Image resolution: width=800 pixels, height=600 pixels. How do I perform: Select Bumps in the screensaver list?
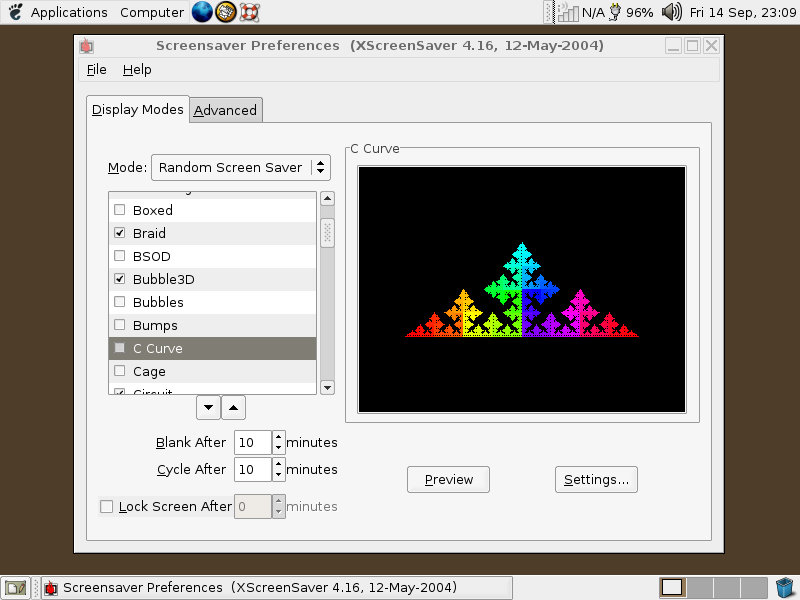[213, 325]
